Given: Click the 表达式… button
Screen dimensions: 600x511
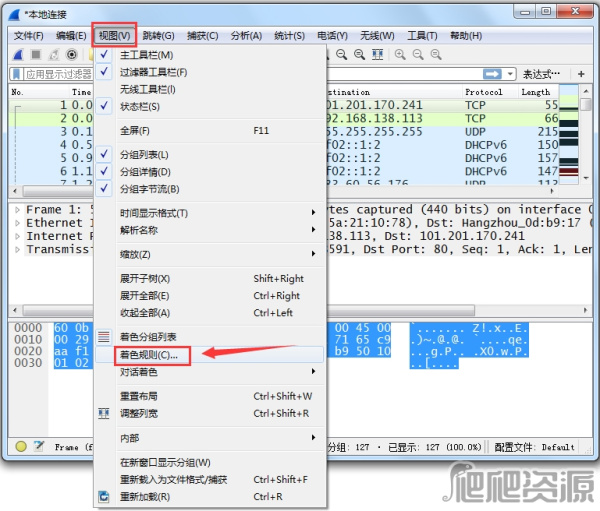Looking at the screenshot, I should coord(541,74).
